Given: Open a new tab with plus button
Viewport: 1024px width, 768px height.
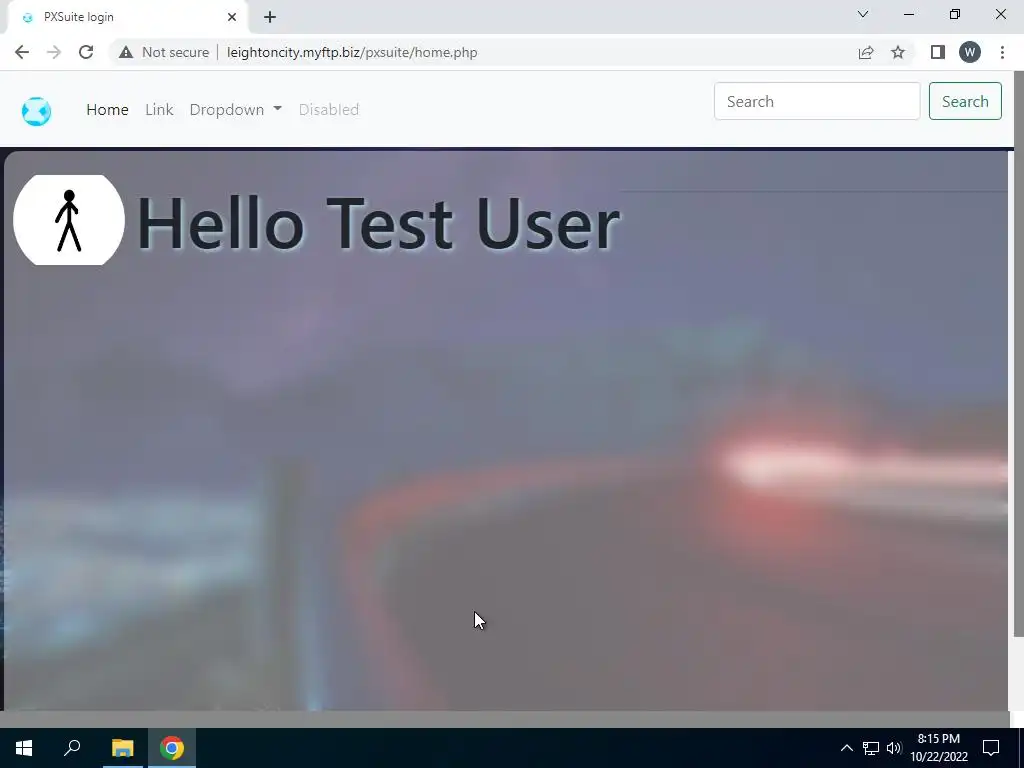Looking at the screenshot, I should tap(270, 17).
